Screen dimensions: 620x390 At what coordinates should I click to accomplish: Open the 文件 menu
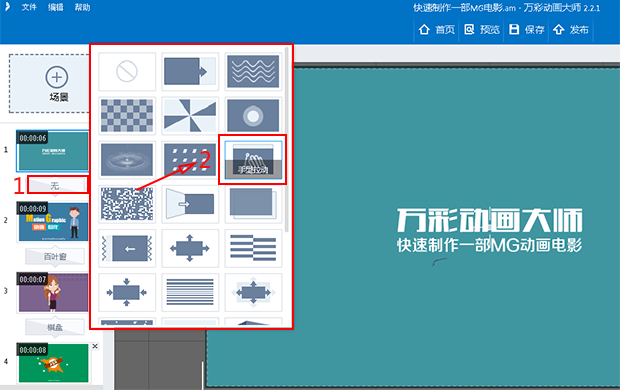pyautogui.click(x=29, y=7)
